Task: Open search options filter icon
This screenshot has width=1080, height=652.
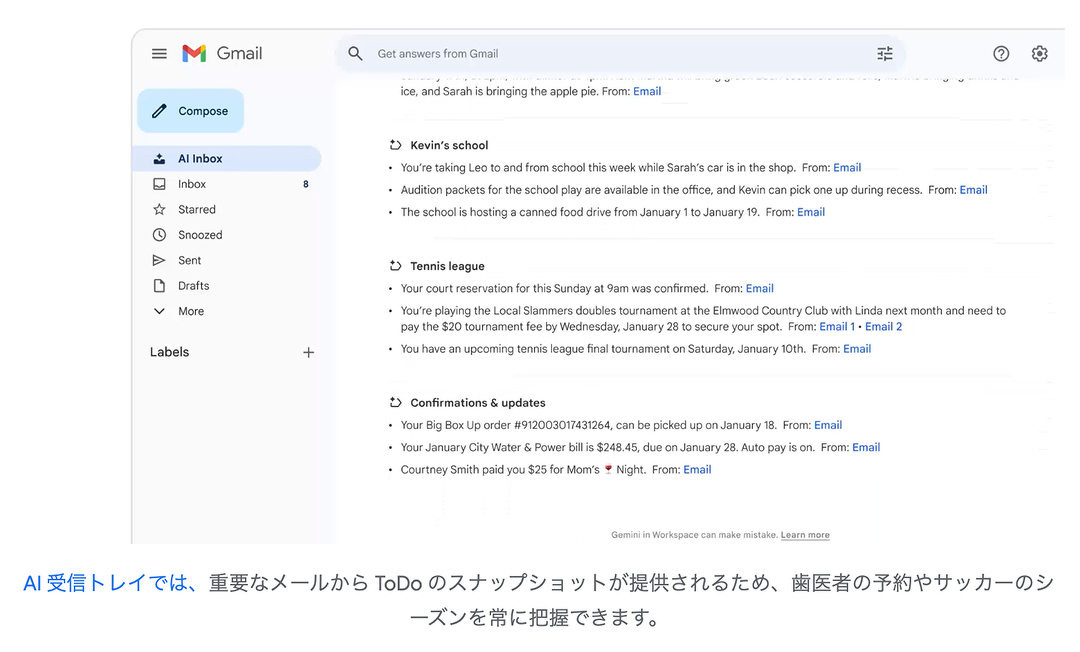Action: pos(884,54)
